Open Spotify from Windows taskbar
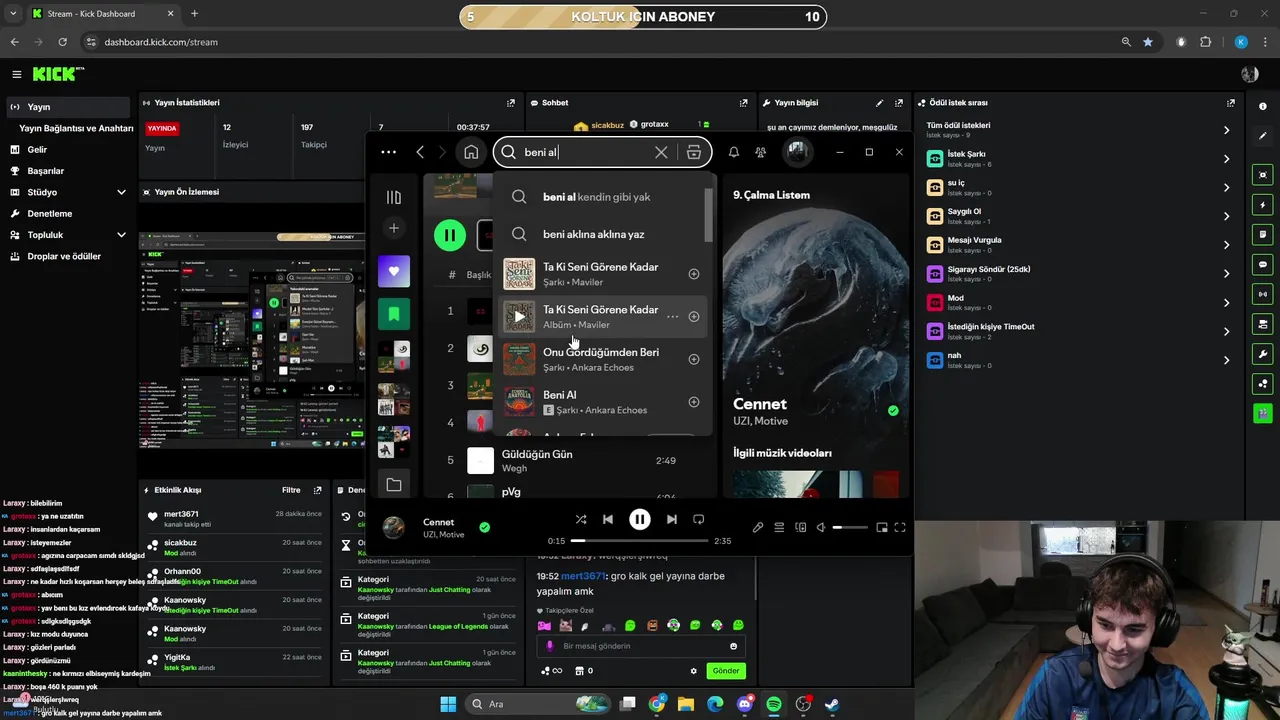 coord(774,704)
